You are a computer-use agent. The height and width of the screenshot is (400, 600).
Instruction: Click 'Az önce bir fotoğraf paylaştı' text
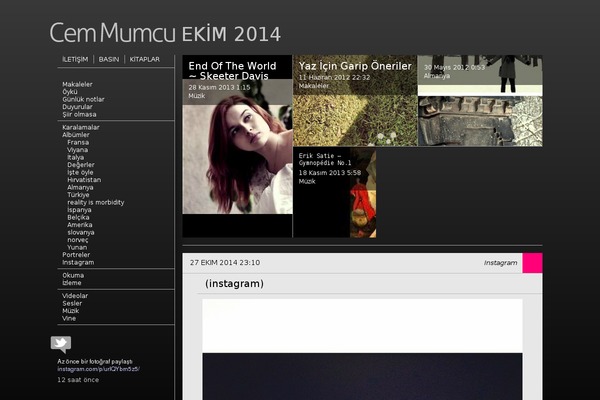tap(95, 362)
